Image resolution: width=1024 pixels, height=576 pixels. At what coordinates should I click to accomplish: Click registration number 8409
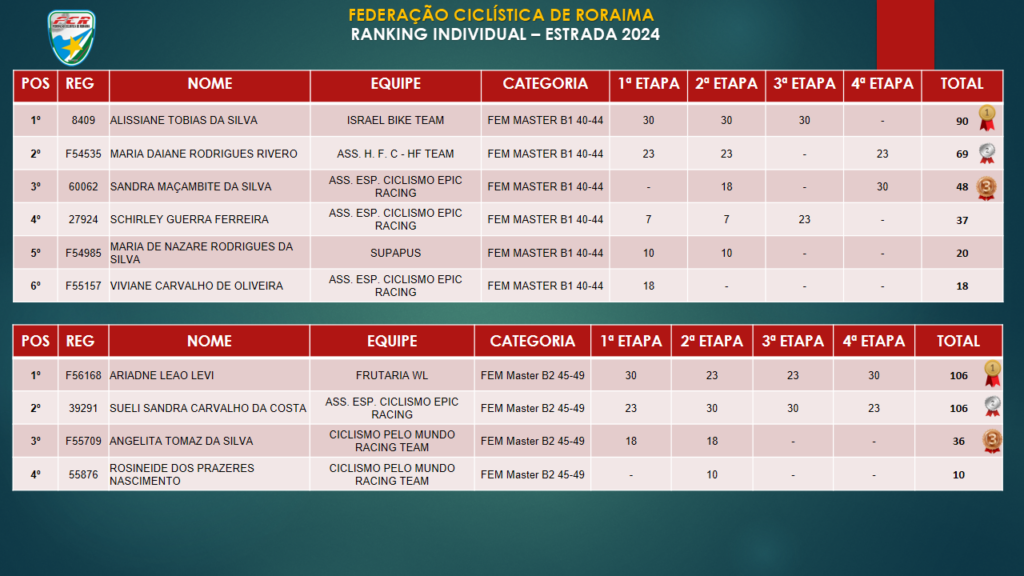[83, 120]
